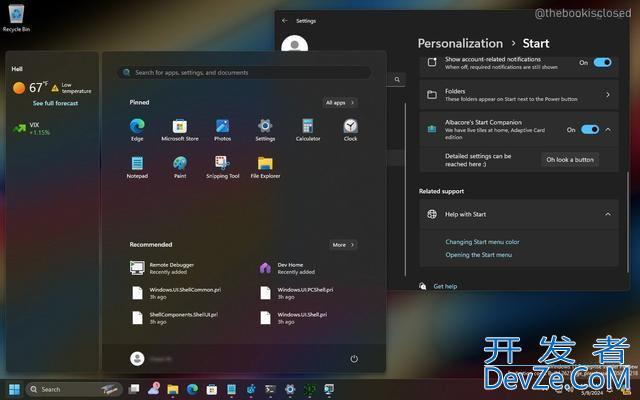Open Edge on the taskbar

point(192,389)
